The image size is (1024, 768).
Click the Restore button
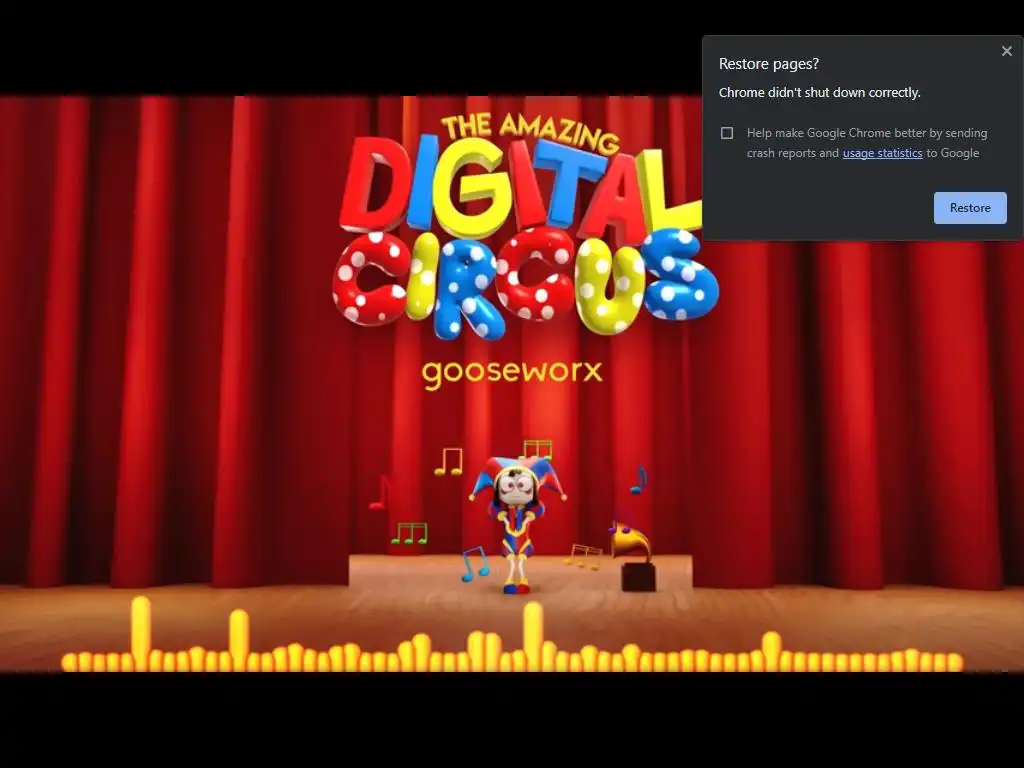tap(970, 208)
